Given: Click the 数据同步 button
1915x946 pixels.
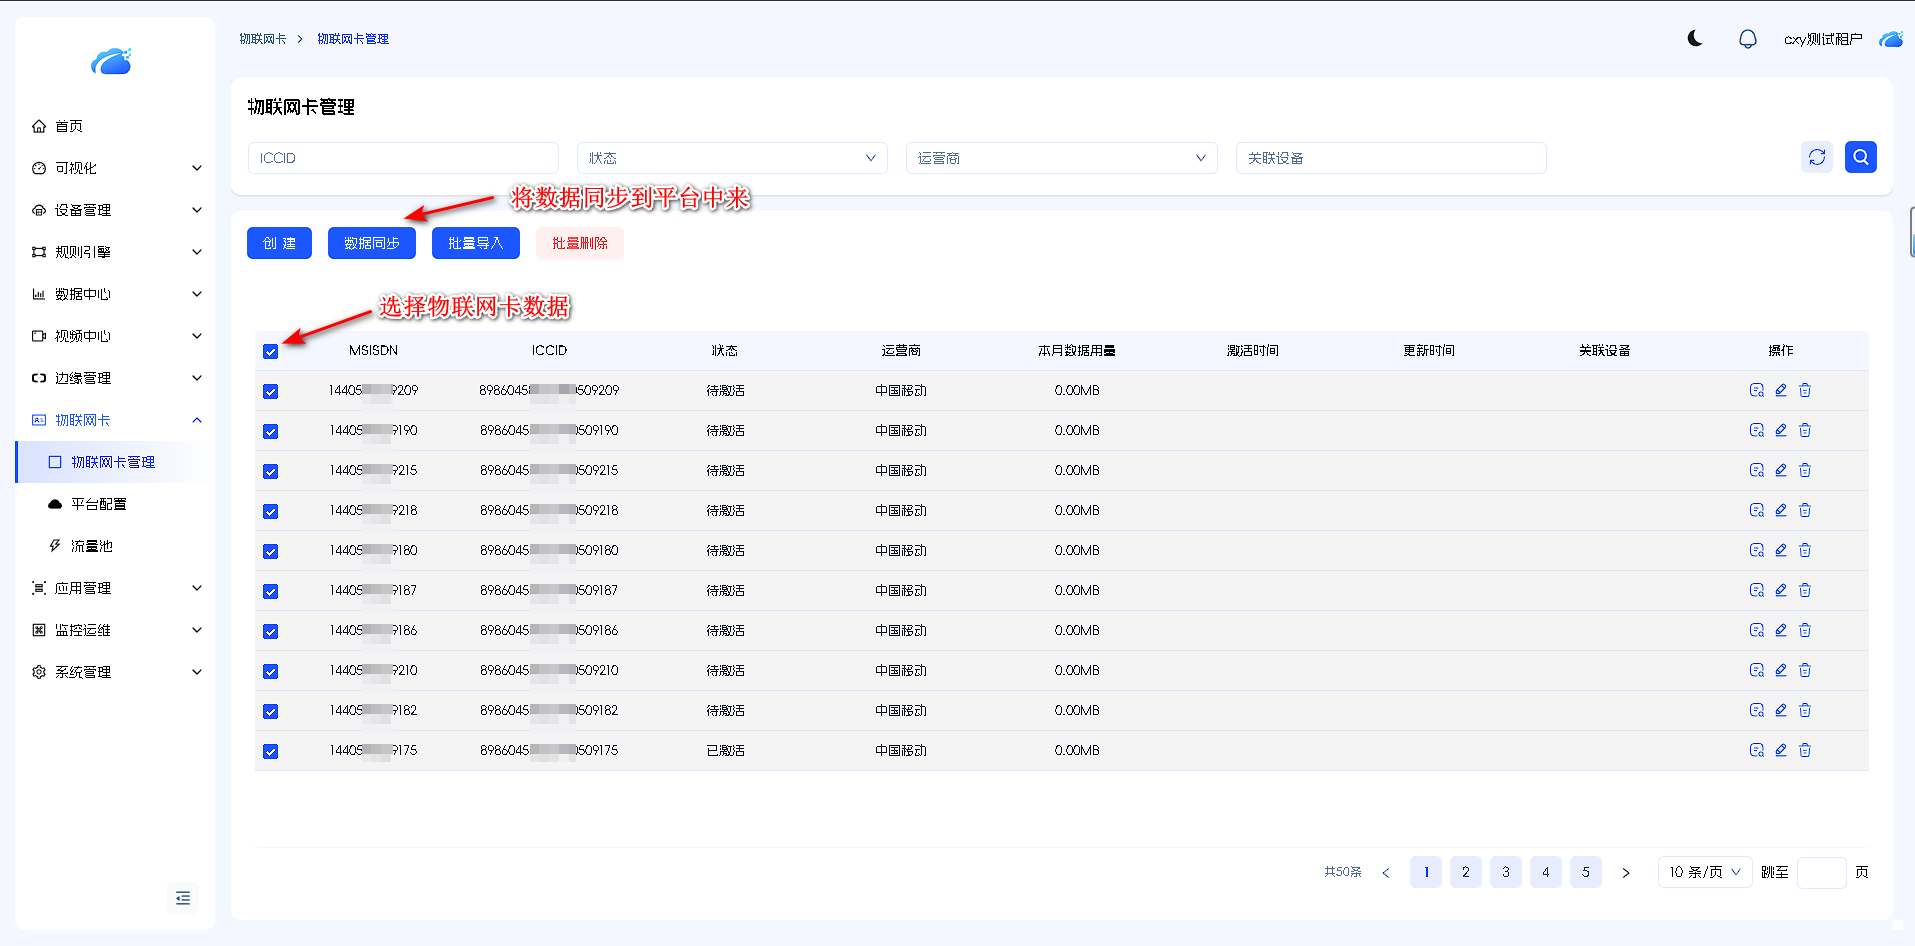Looking at the screenshot, I should pyautogui.click(x=372, y=243).
